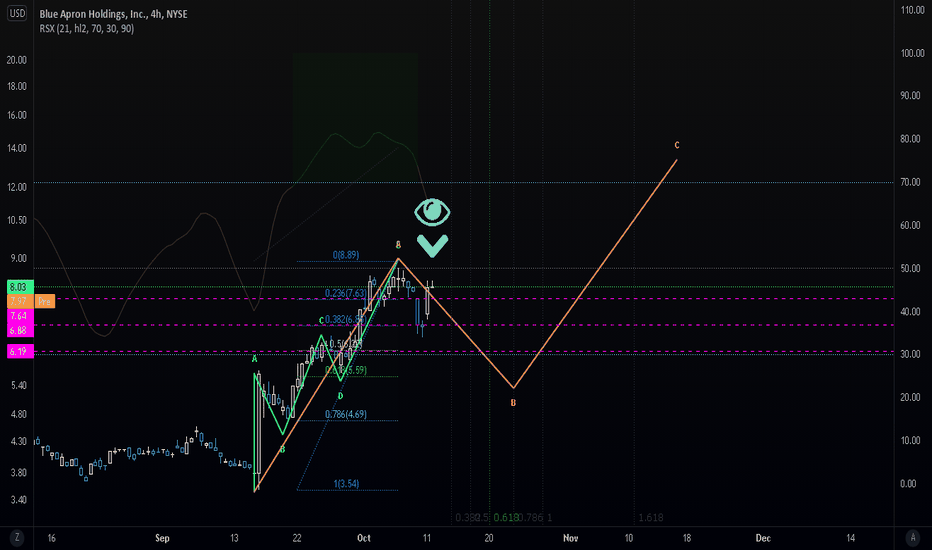Image resolution: width=932 pixels, height=550 pixels.
Task: Click 70.00 on the right RSX scale
Action: pos(910,183)
